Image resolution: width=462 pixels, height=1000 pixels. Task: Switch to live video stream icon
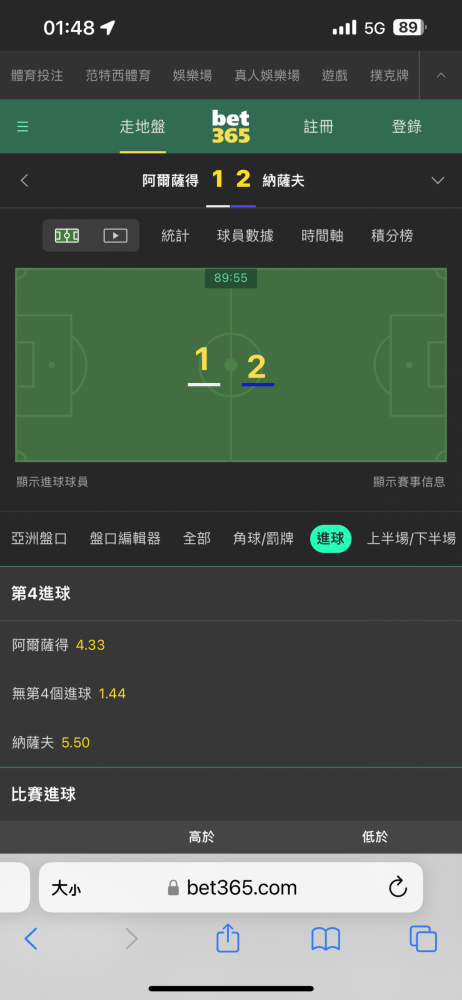115,236
